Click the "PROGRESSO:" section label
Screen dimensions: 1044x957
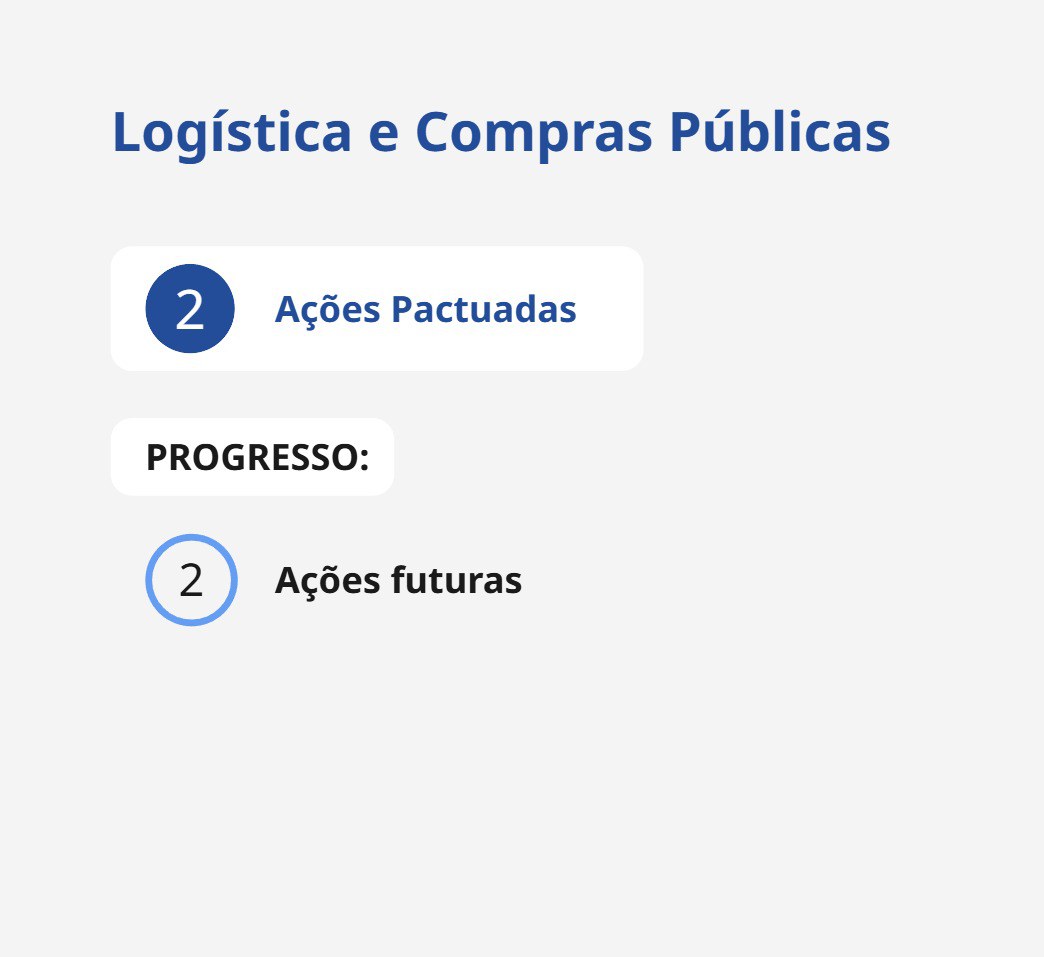tap(257, 457)
